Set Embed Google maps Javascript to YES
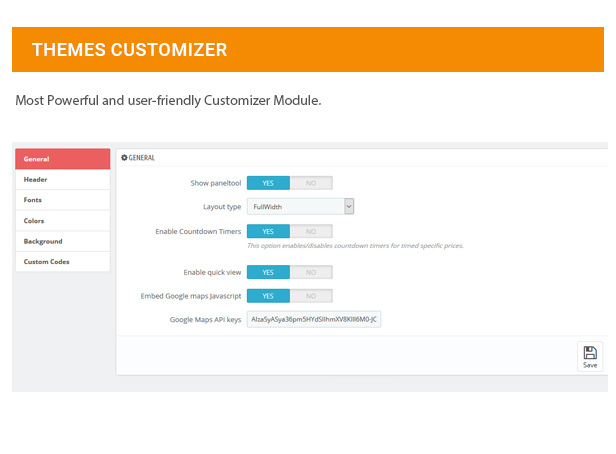The image size is (616, 454). coord(268,296)
